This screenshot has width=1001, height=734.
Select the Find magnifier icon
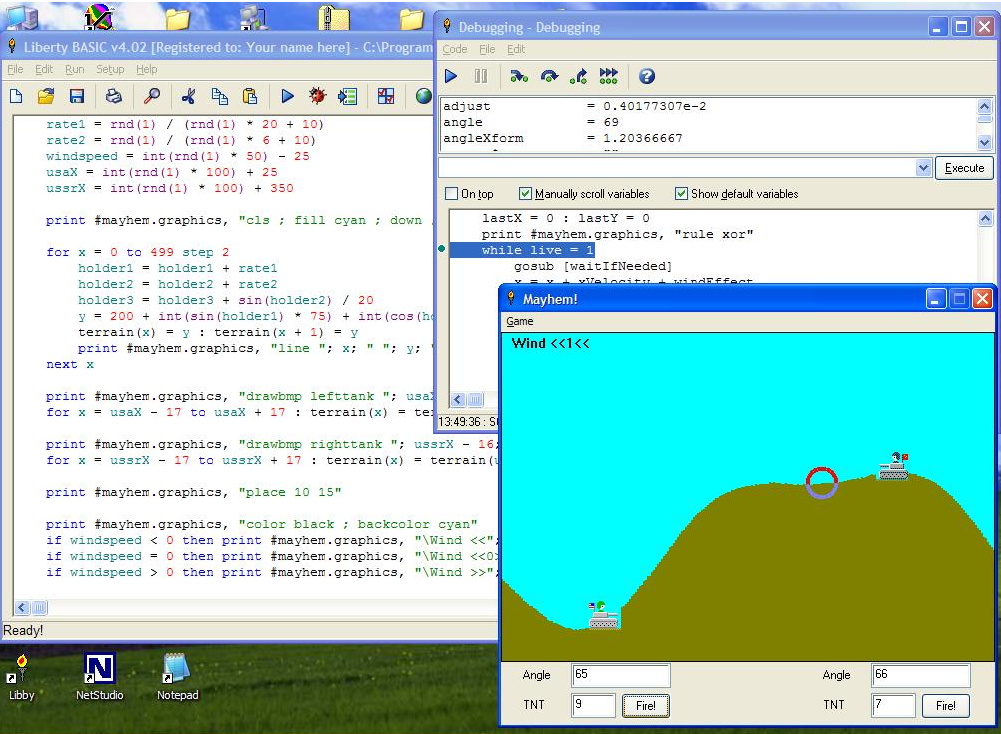[153, 96]
